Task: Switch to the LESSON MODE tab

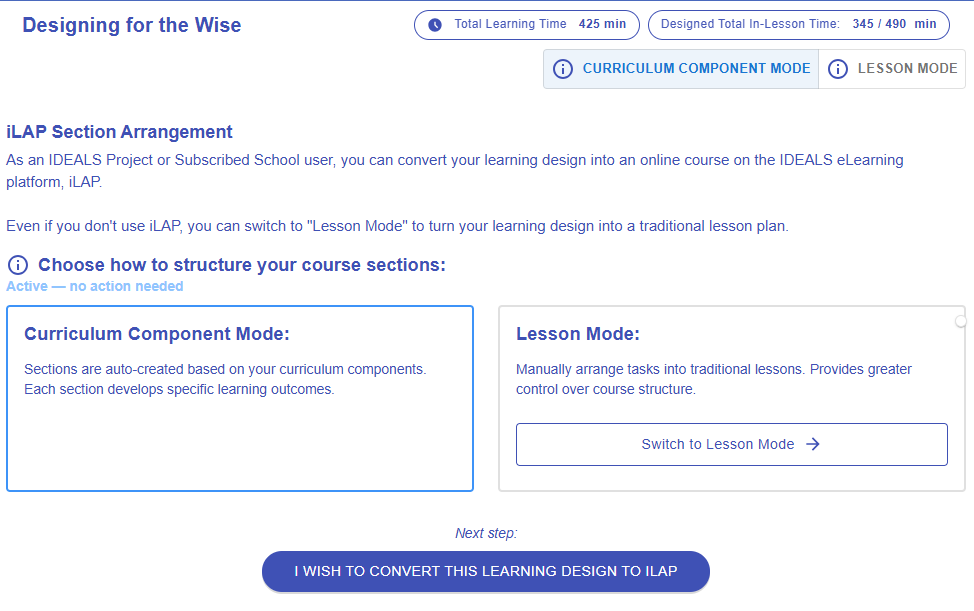Action: [892, 69]
